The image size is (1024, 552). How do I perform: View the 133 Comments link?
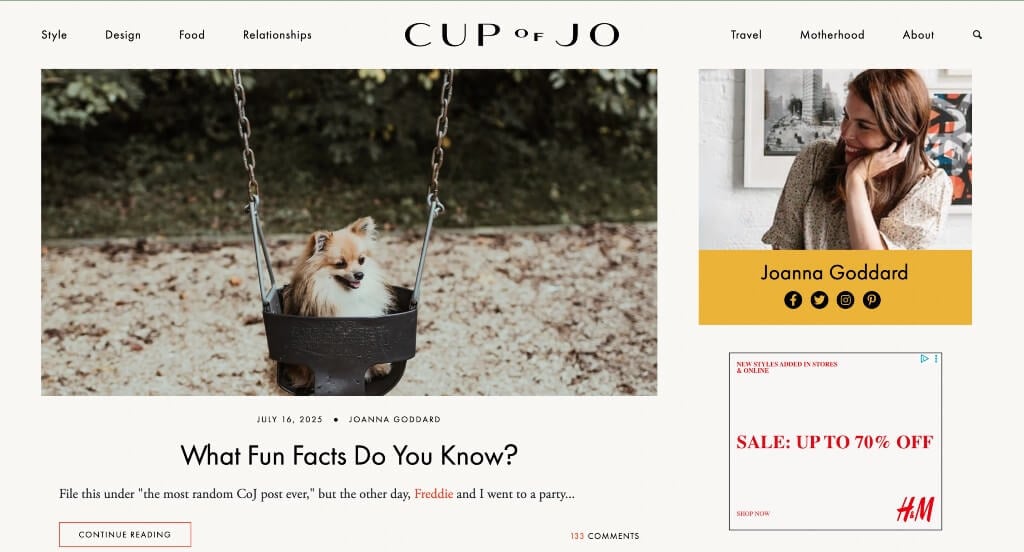605,536
